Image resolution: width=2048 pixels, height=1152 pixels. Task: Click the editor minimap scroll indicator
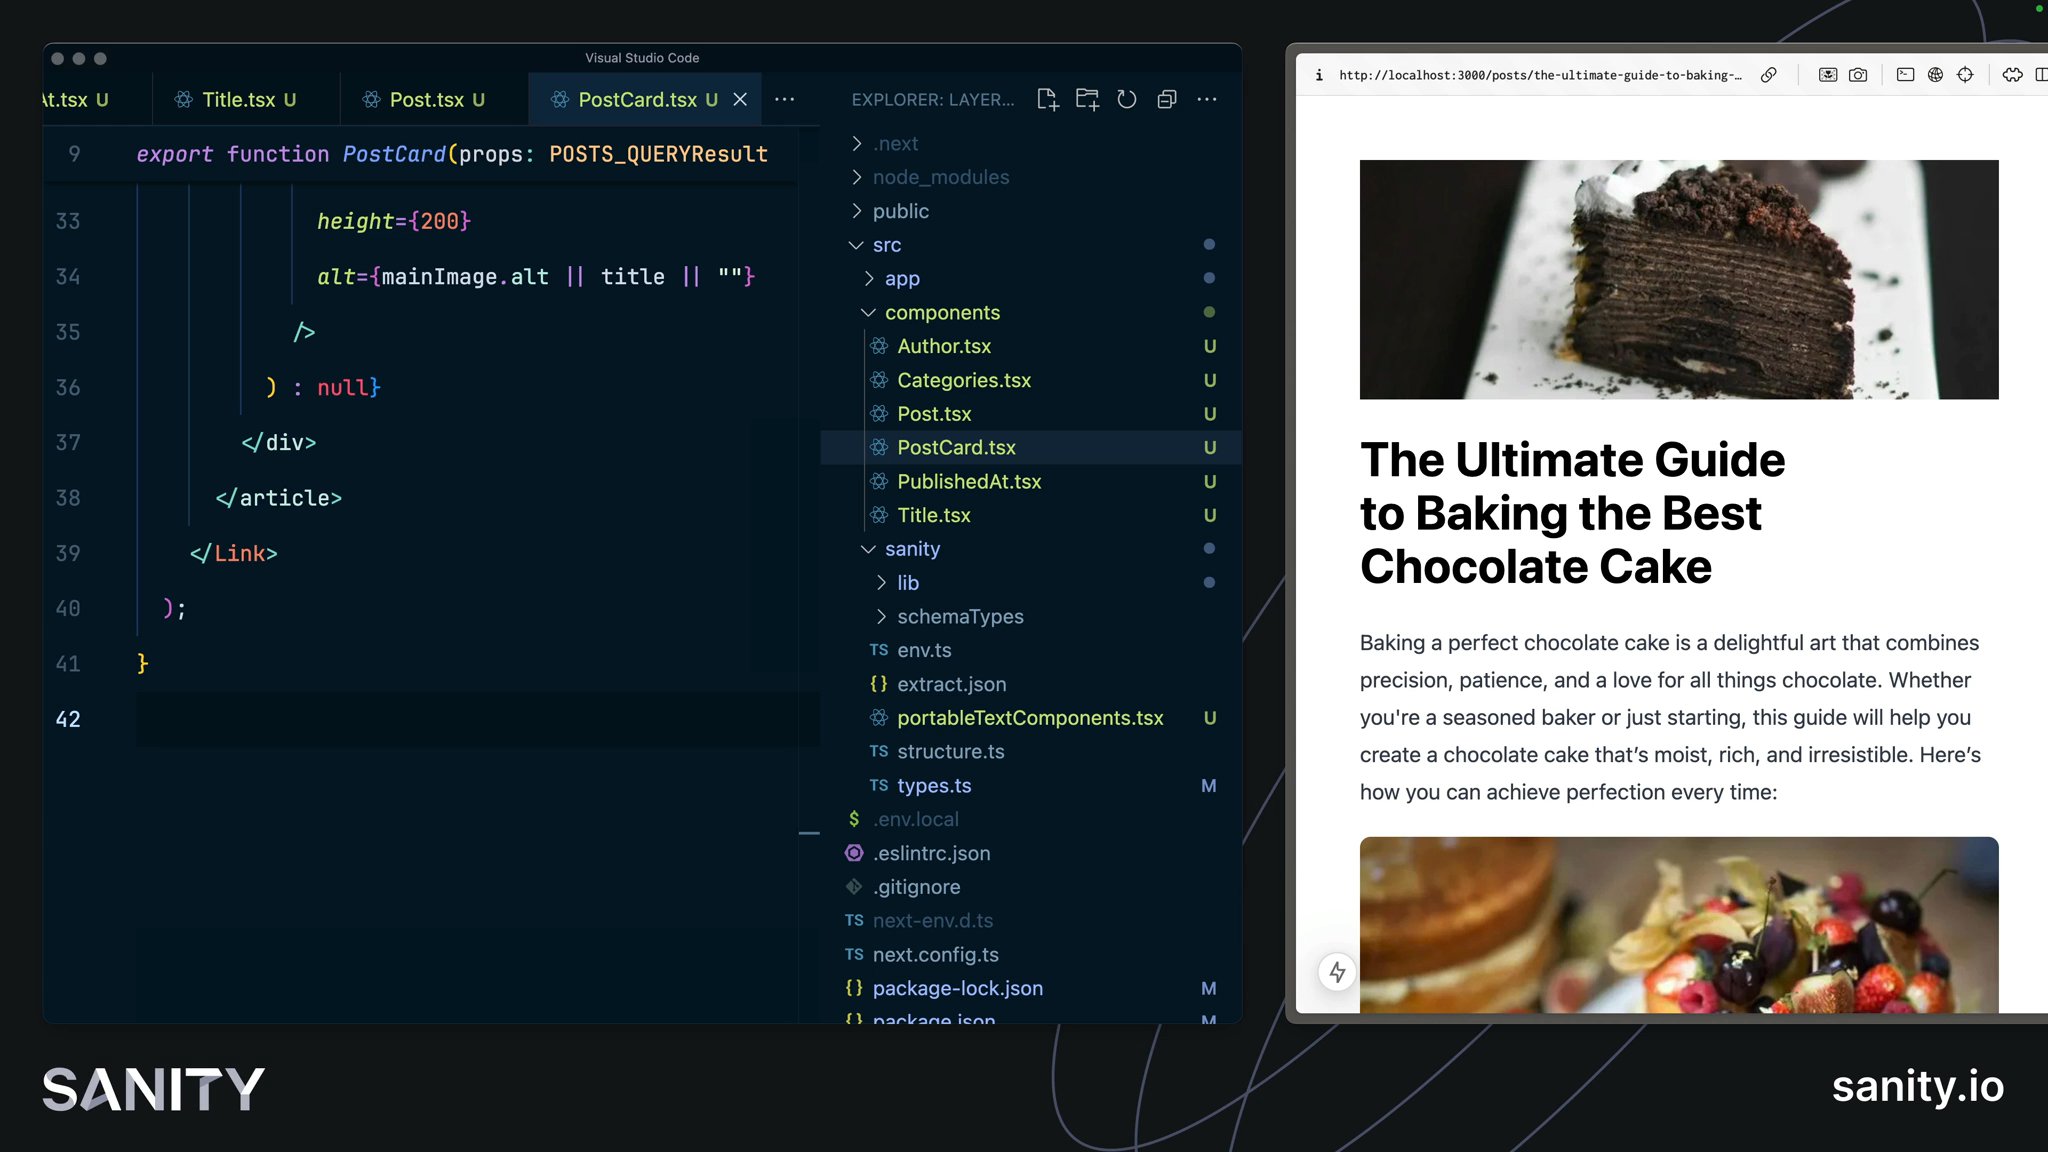pos(809,832)
